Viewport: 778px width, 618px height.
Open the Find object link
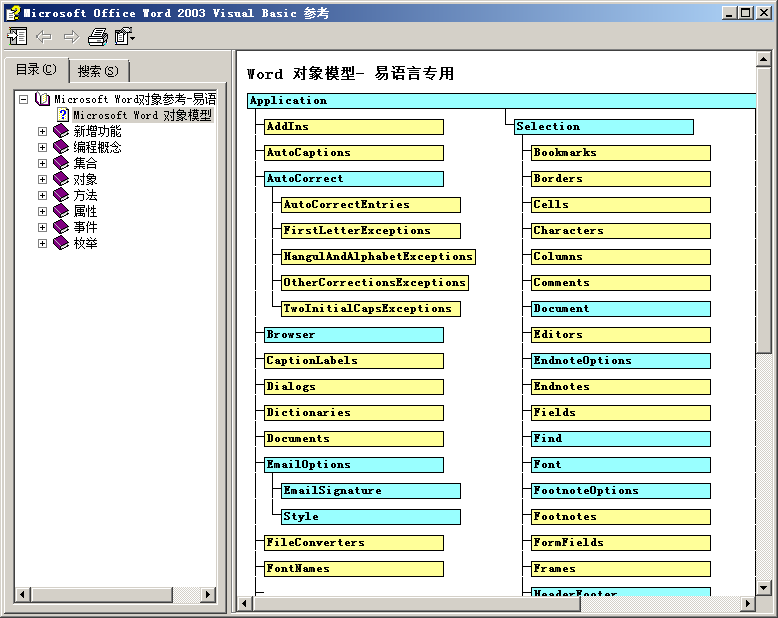tap(621, 438)
